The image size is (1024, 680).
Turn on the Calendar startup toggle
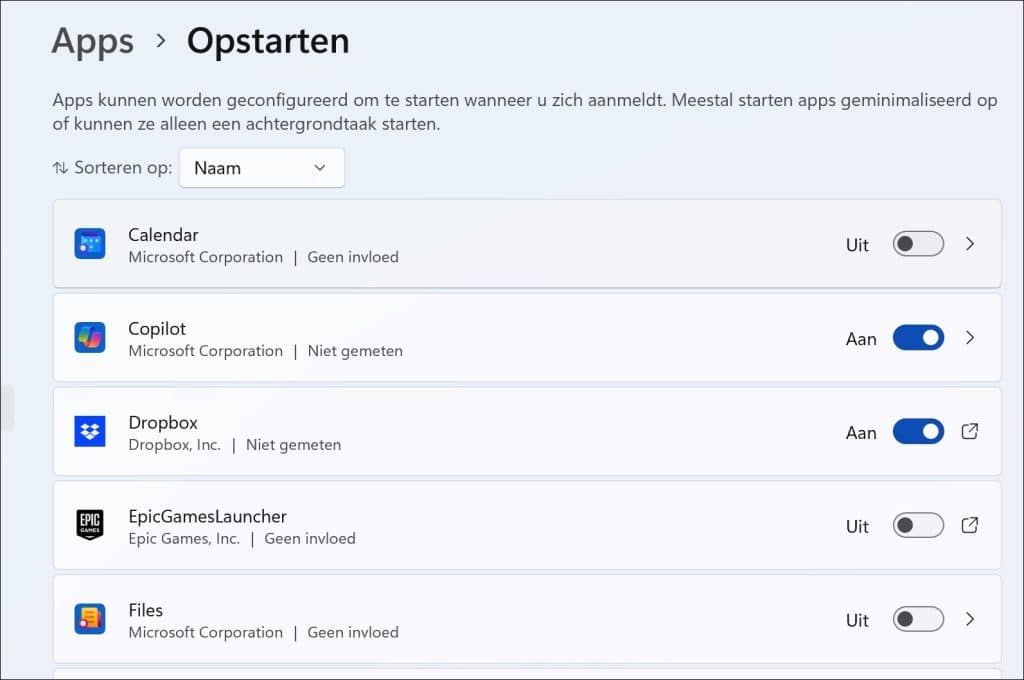coord(917,243)
